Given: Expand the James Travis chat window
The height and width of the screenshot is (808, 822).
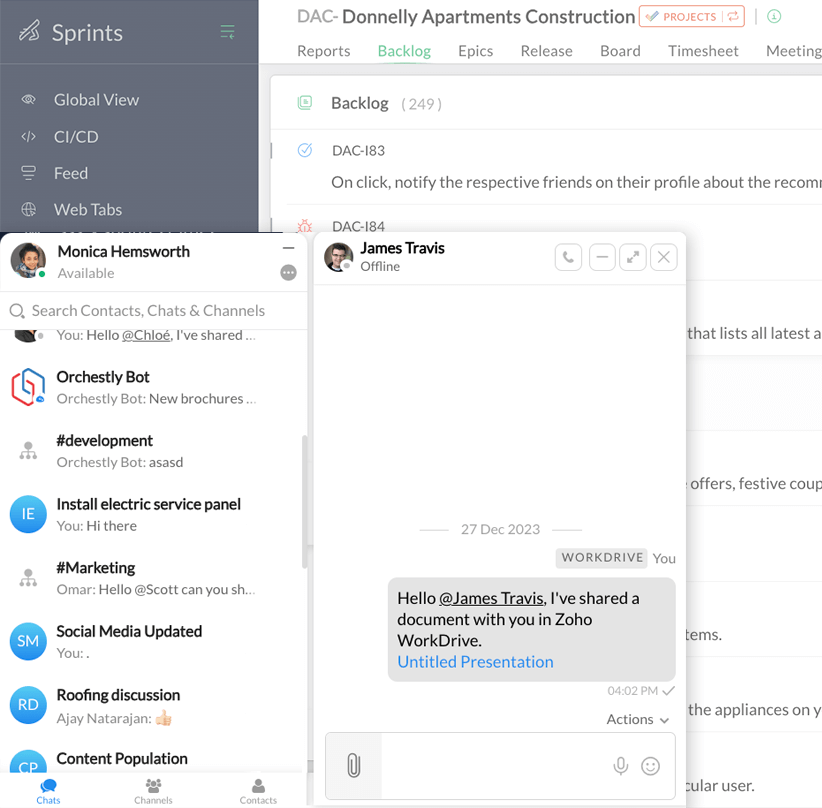Looking at the screenshot, I should click(633, 257).
